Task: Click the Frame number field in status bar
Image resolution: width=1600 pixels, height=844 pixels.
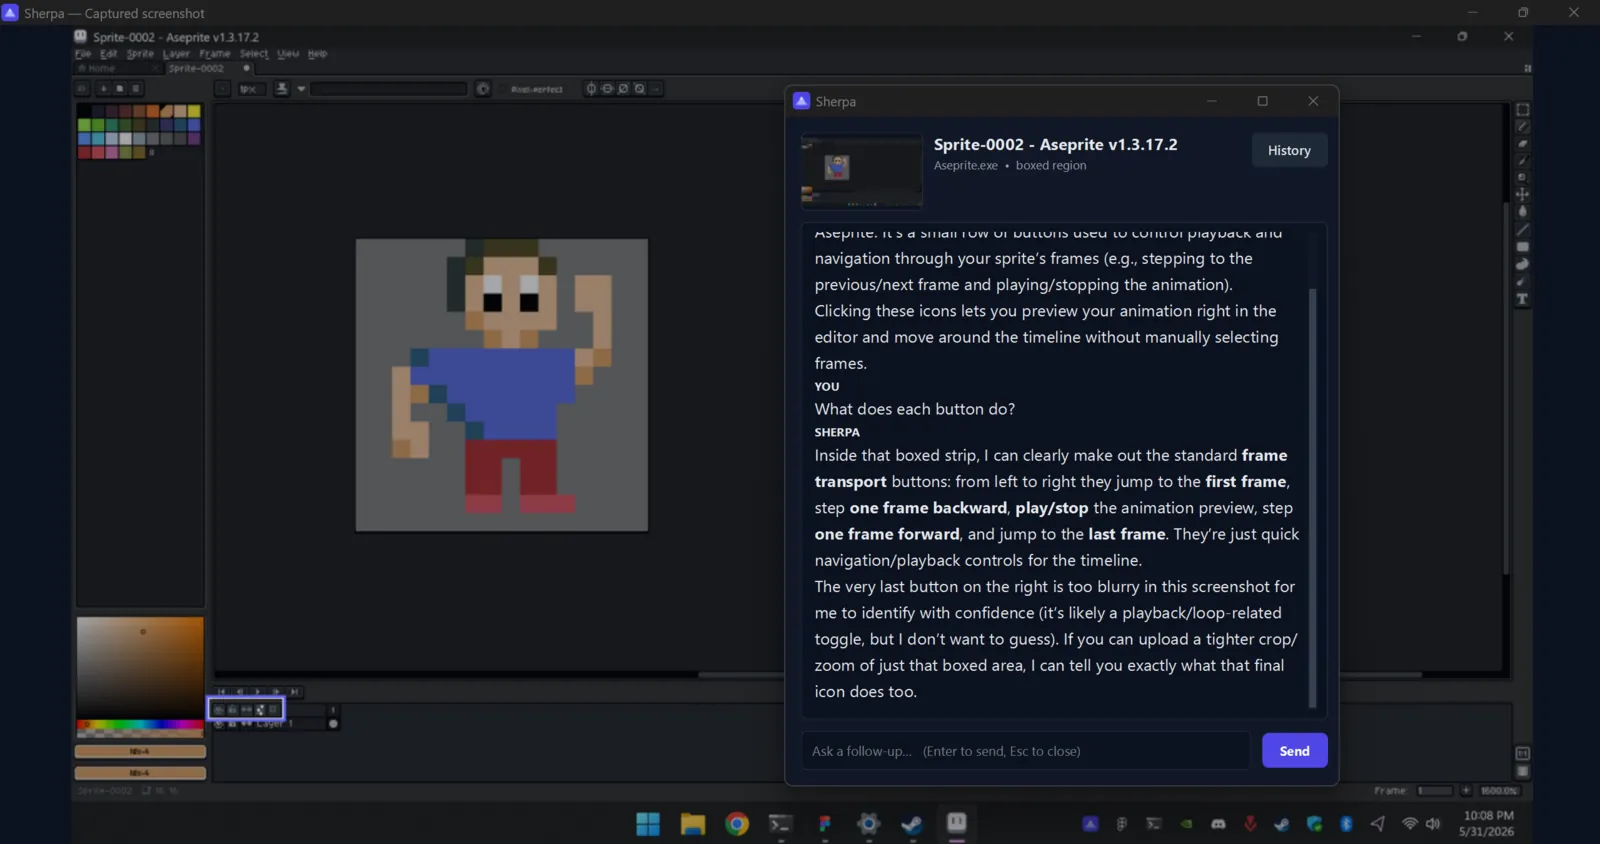Action: tap(1435, 791)
